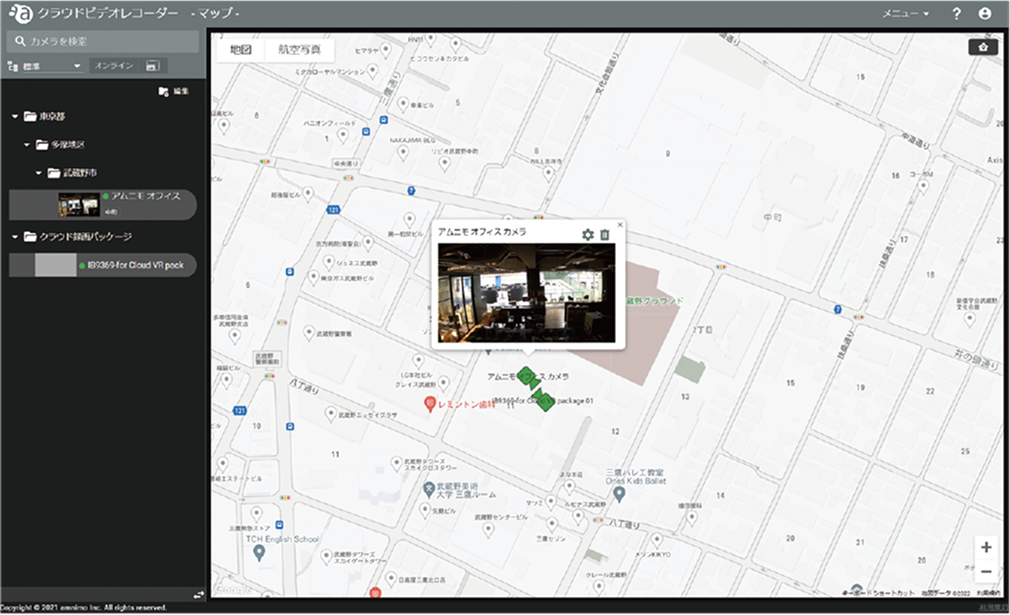Open help via the question mark icon
This screenshot has height=615, width=1010.
coord(957,14)
